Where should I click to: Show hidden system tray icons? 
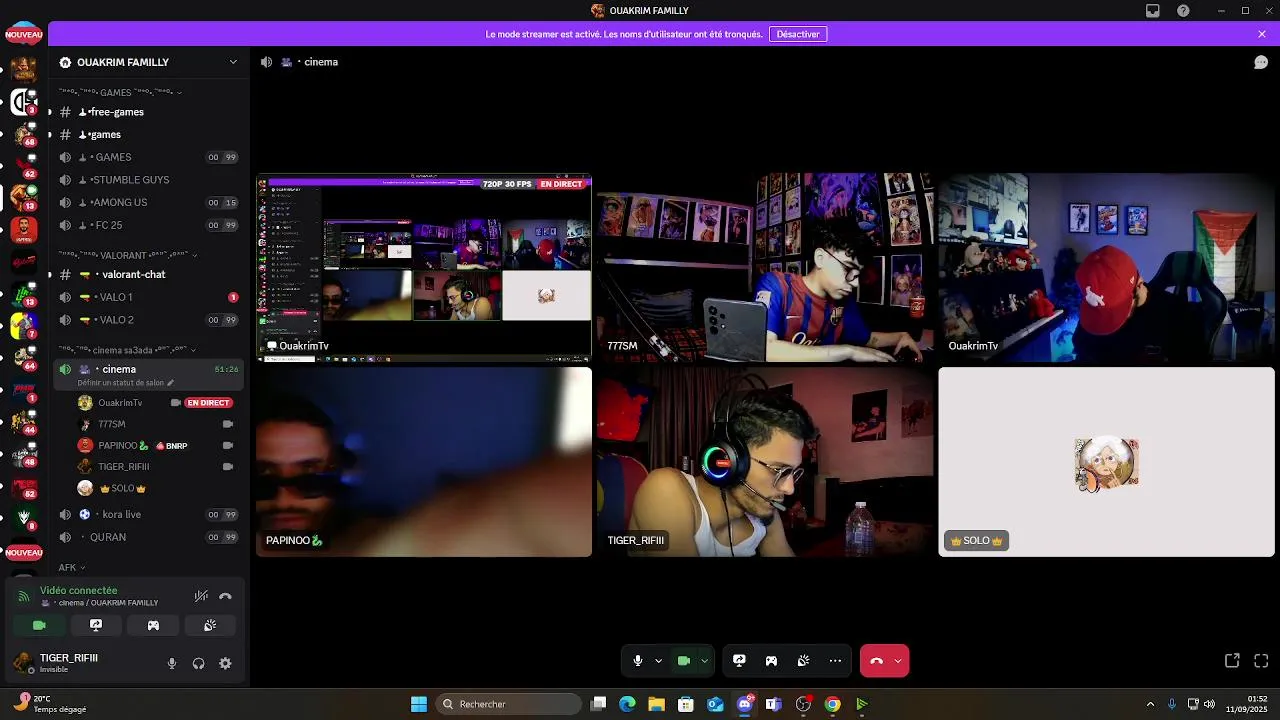(x=1150, y=704)
